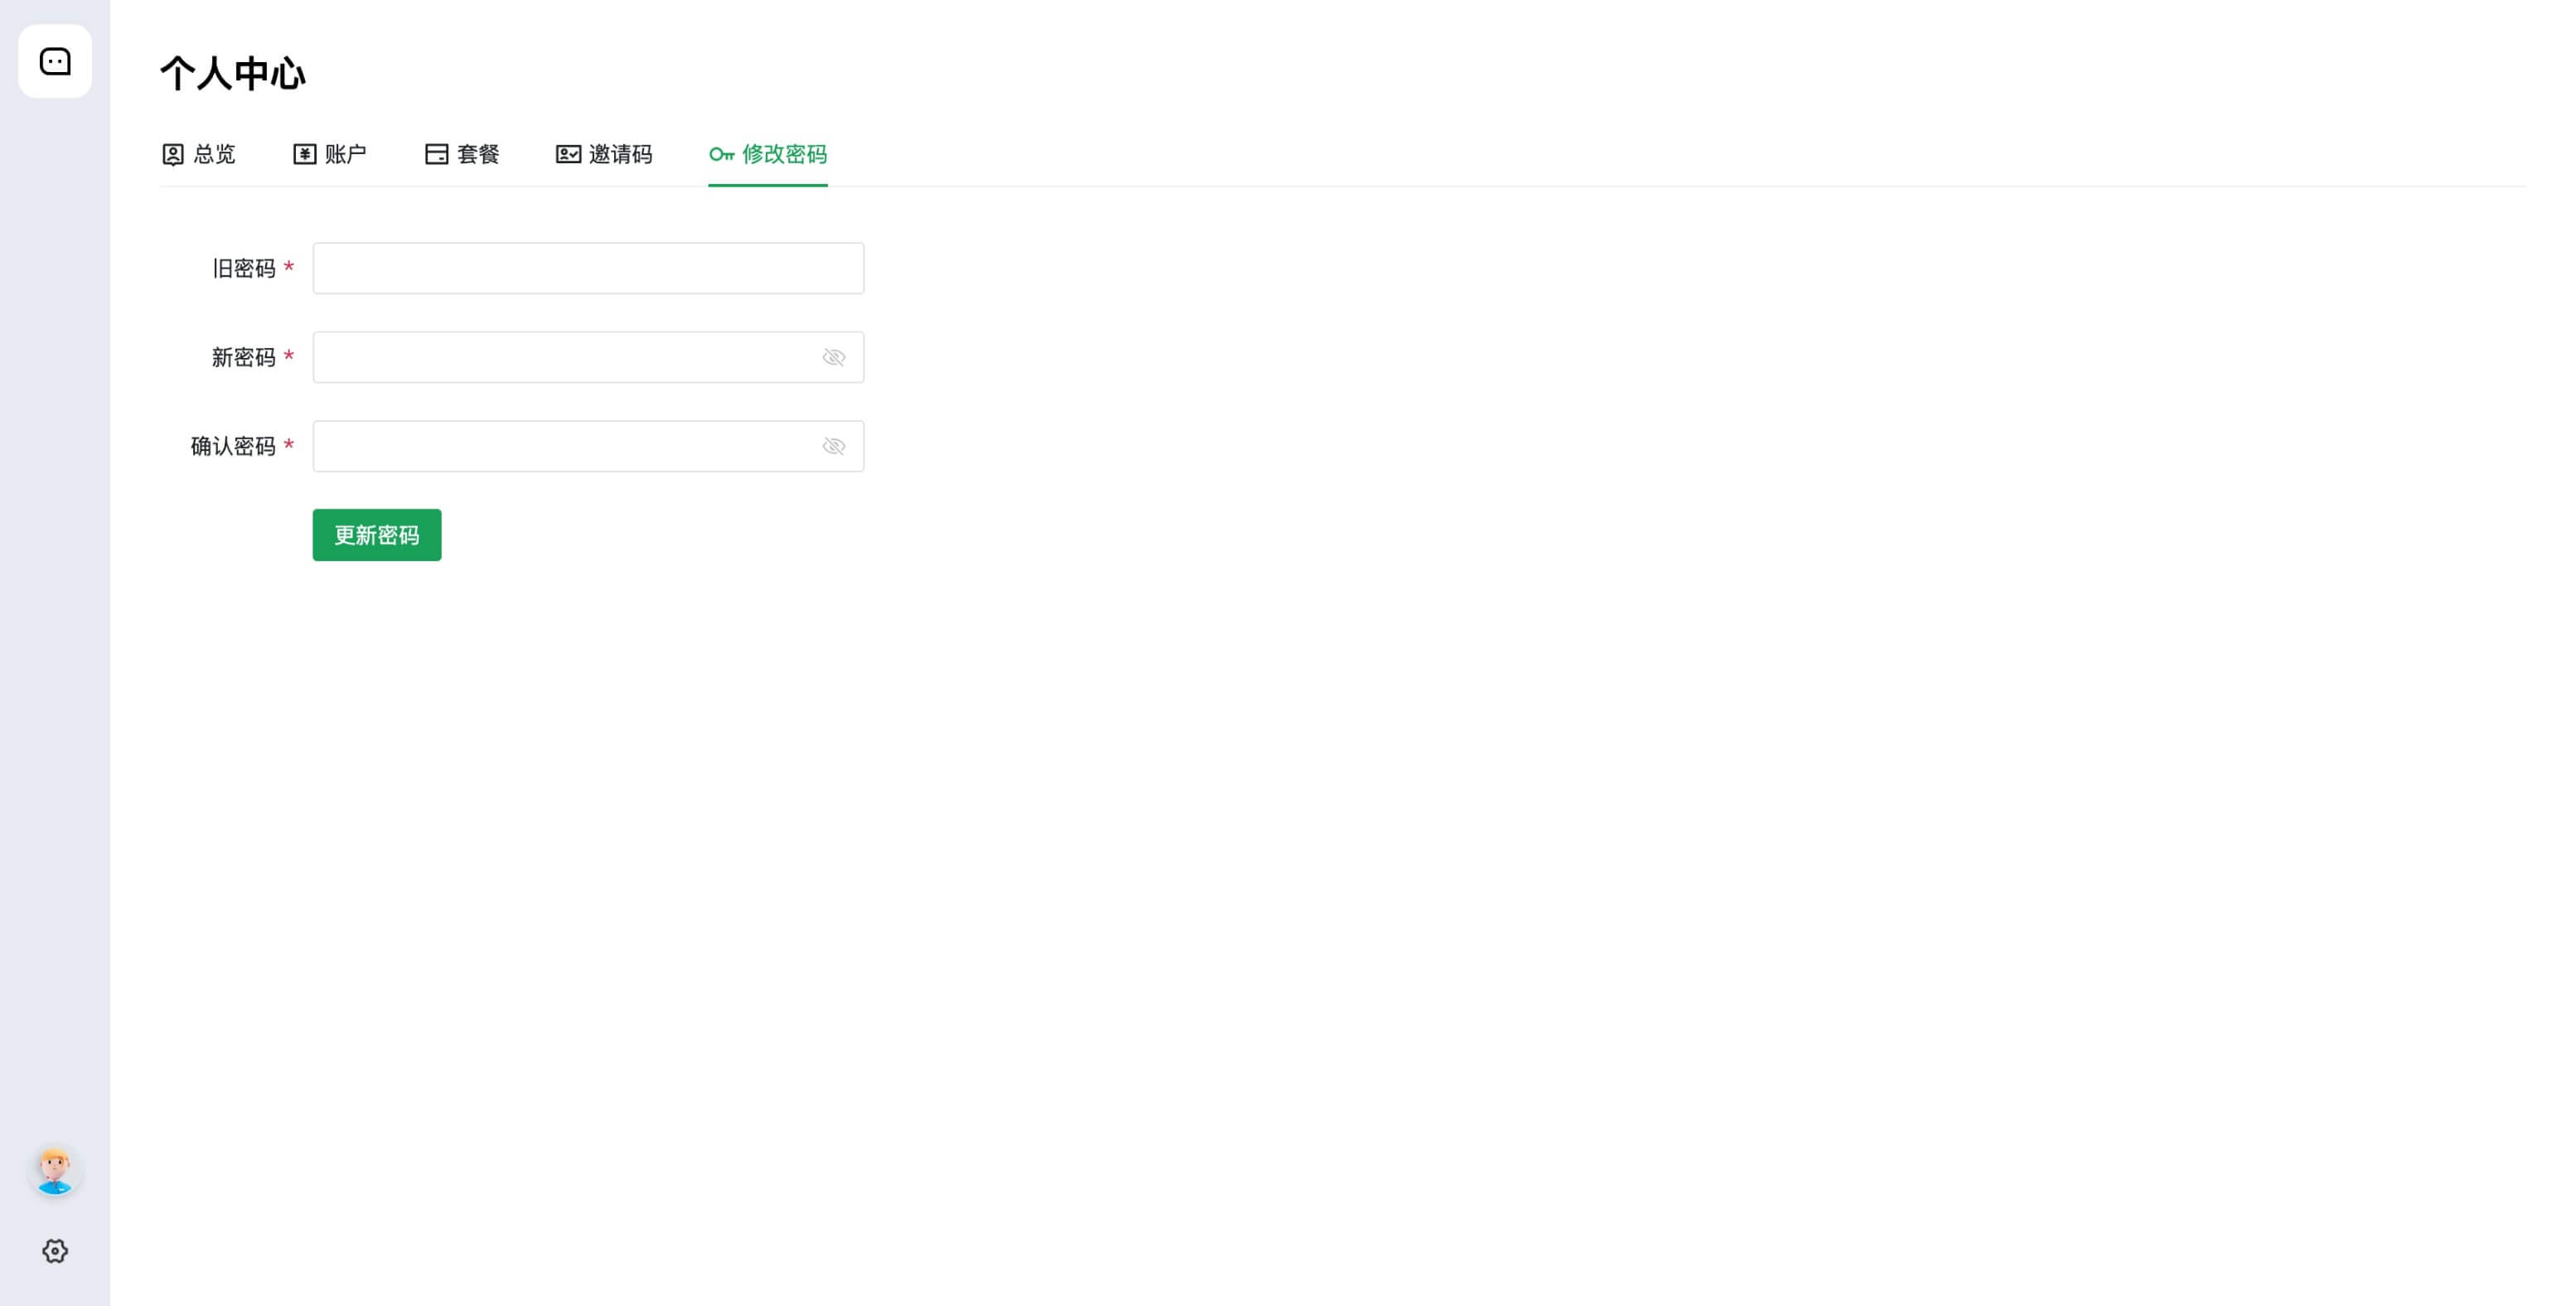Open the 套餐 tab

[x=478, y=154]
